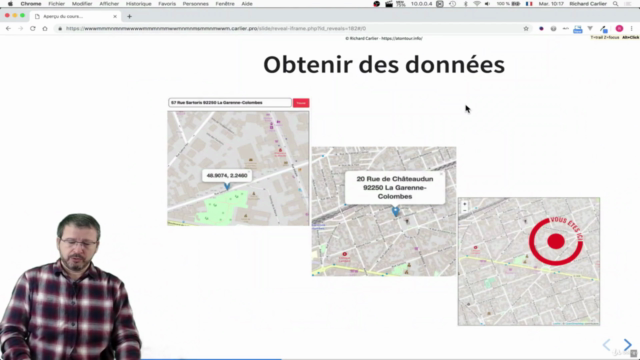This screenshot has height=360, width=640.
Task: Click the blue pin on the middle map
Action: click(x=395, y=211)
